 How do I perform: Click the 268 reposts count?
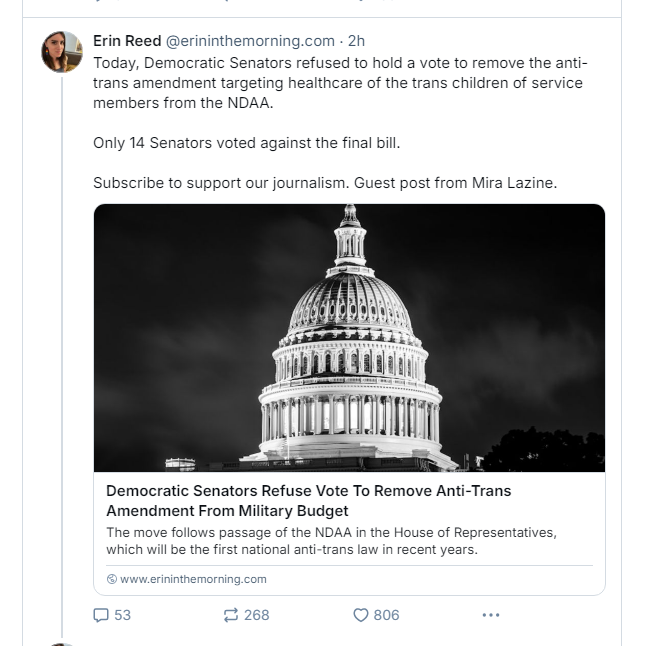point(257,615)
